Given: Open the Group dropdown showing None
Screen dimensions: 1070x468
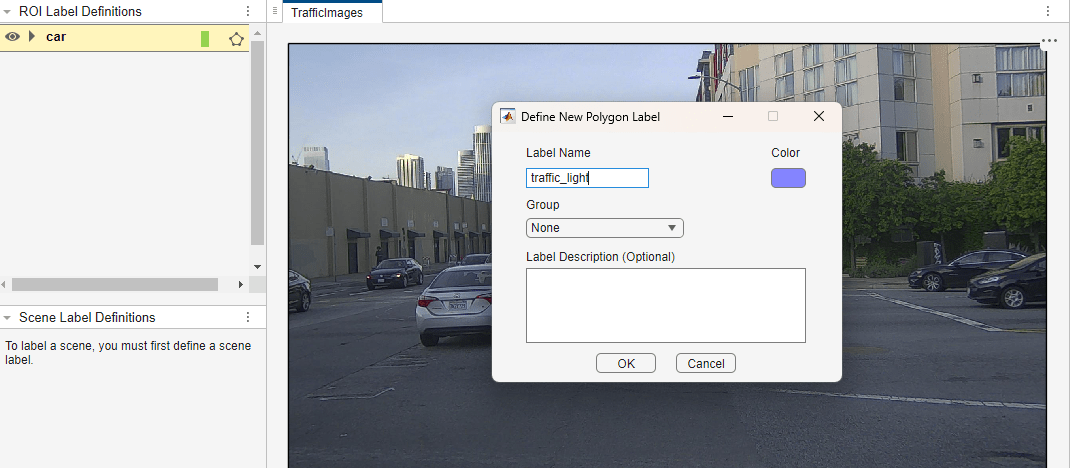Looking at the screenshot, I should pos(605,228).
